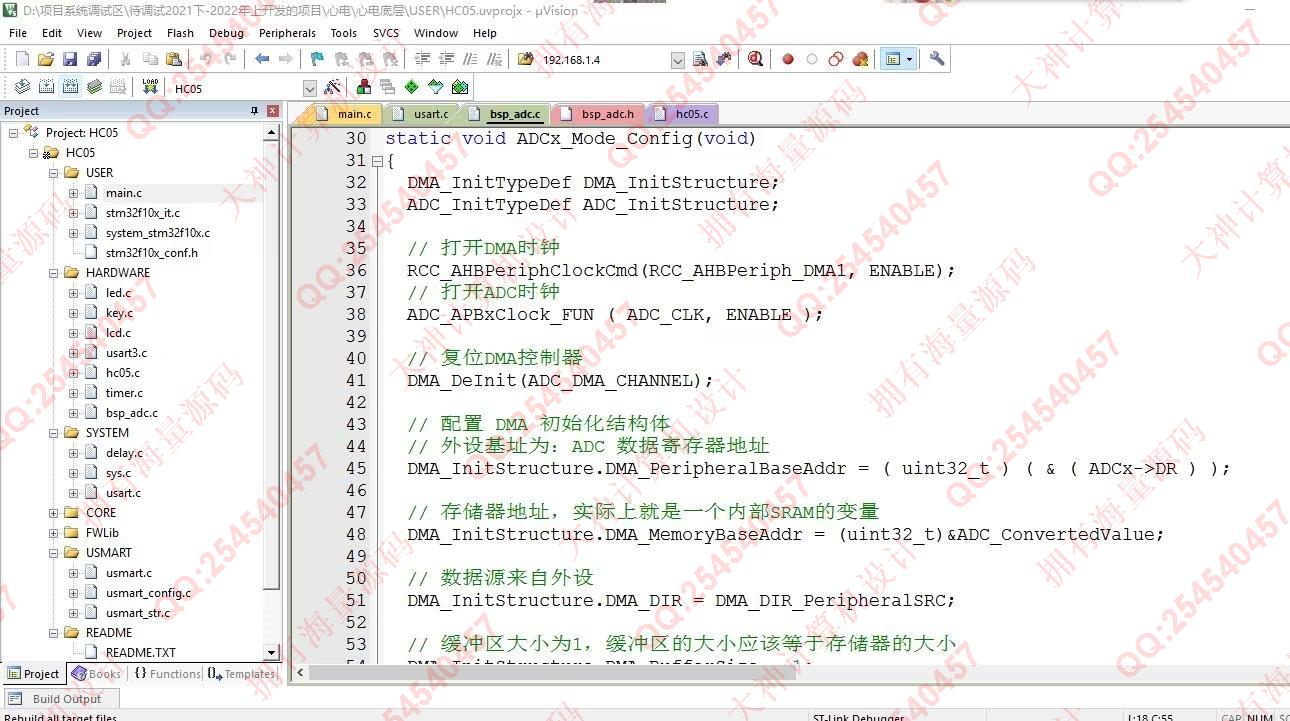Unindent the selected lines
1290x721 pixels.
tap(446, 59)
